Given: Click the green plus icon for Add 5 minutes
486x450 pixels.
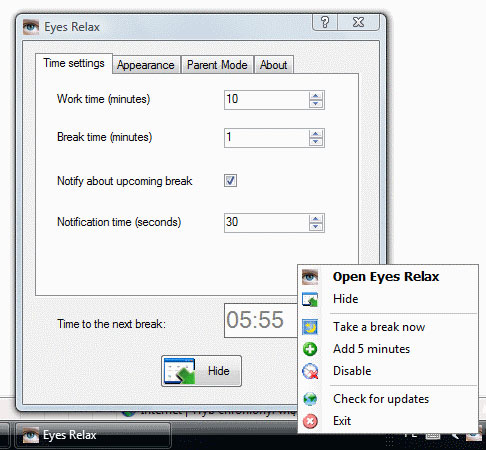Looking at the screenshot, I should 310,349.
